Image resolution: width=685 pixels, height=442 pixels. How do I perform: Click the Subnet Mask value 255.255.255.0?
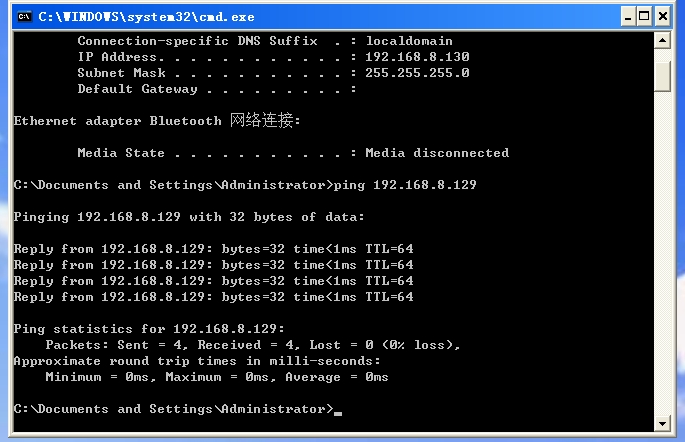417,73
